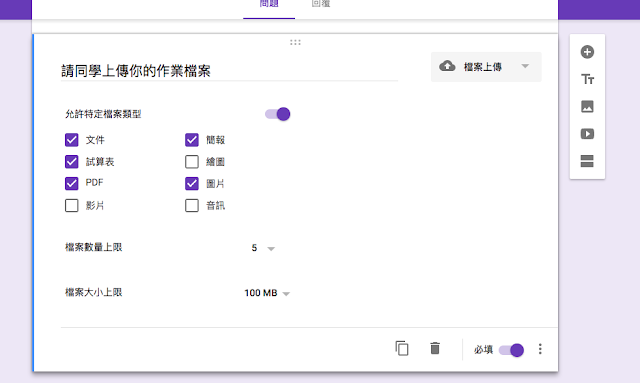Image resolution: width=640 pixels, height=383 pixels.
Task: Check the 音訊 file type
Action: click(192, 205)
